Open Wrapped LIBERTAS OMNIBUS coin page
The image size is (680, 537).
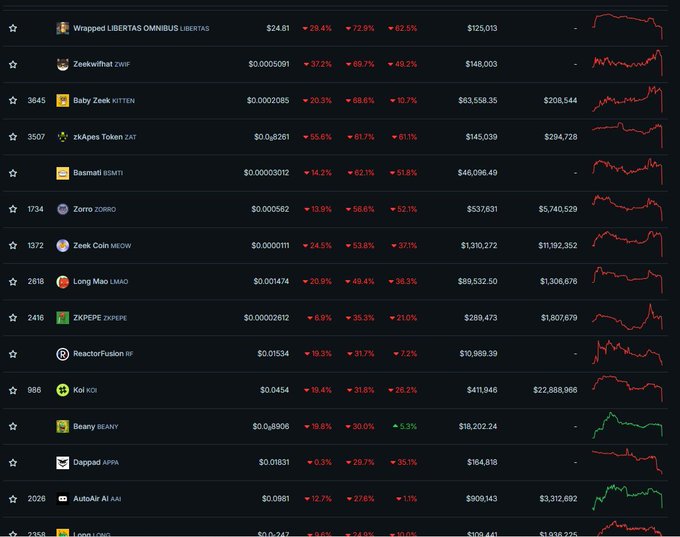pos(141,28)
